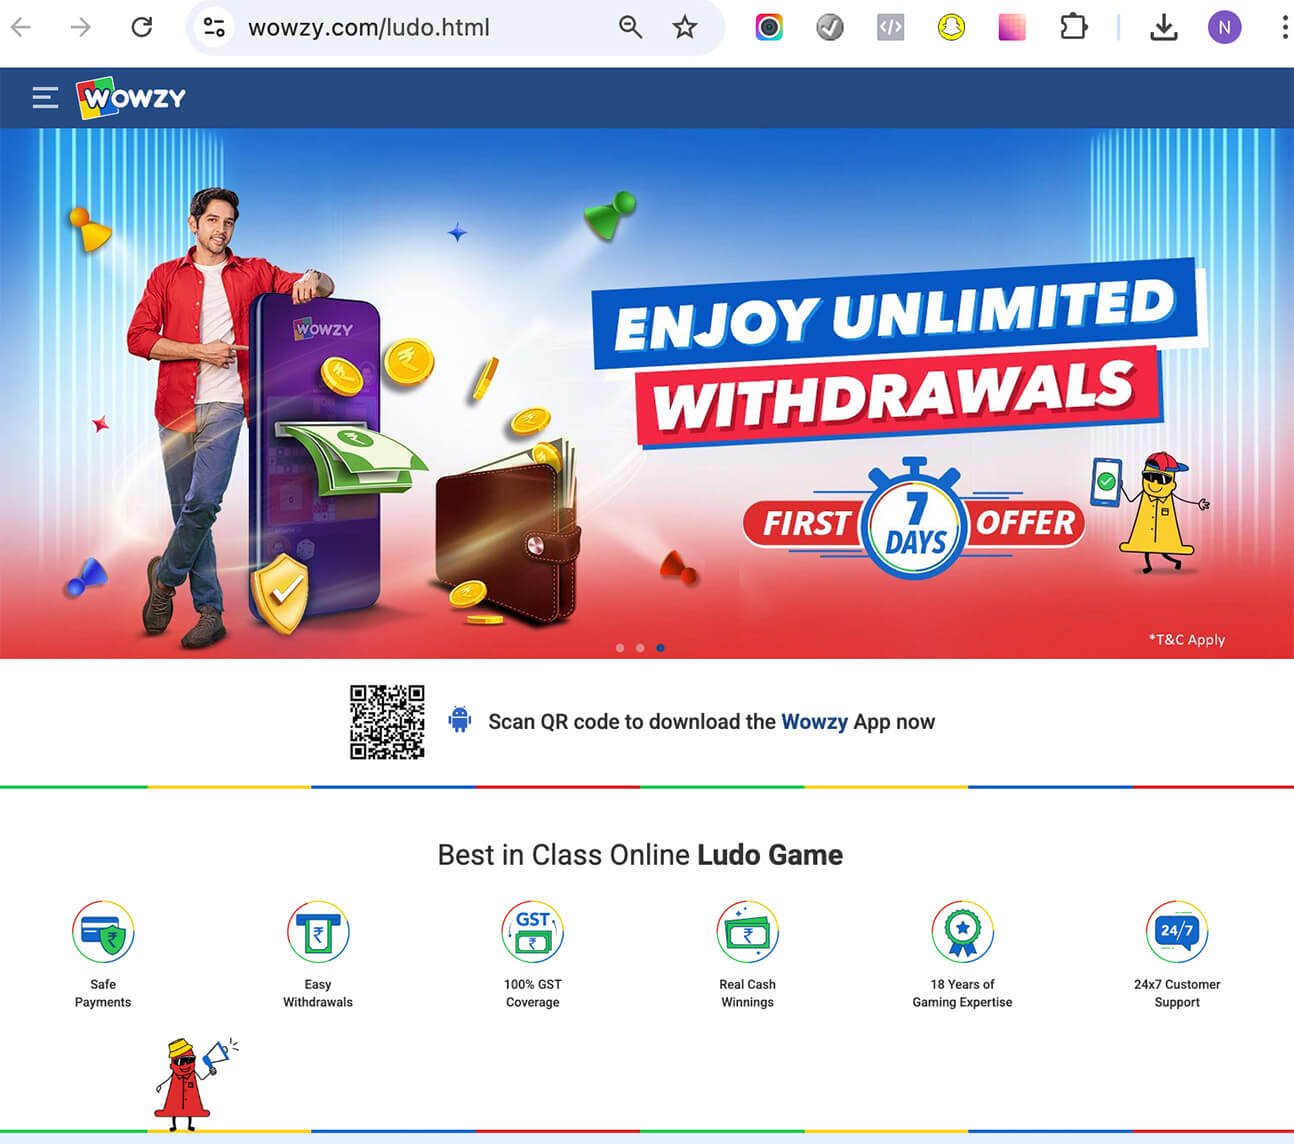The width and height of the screenshot is (1294, 1144).
Task: Open the hamburger navigation menu
Action: click(45, 97)
